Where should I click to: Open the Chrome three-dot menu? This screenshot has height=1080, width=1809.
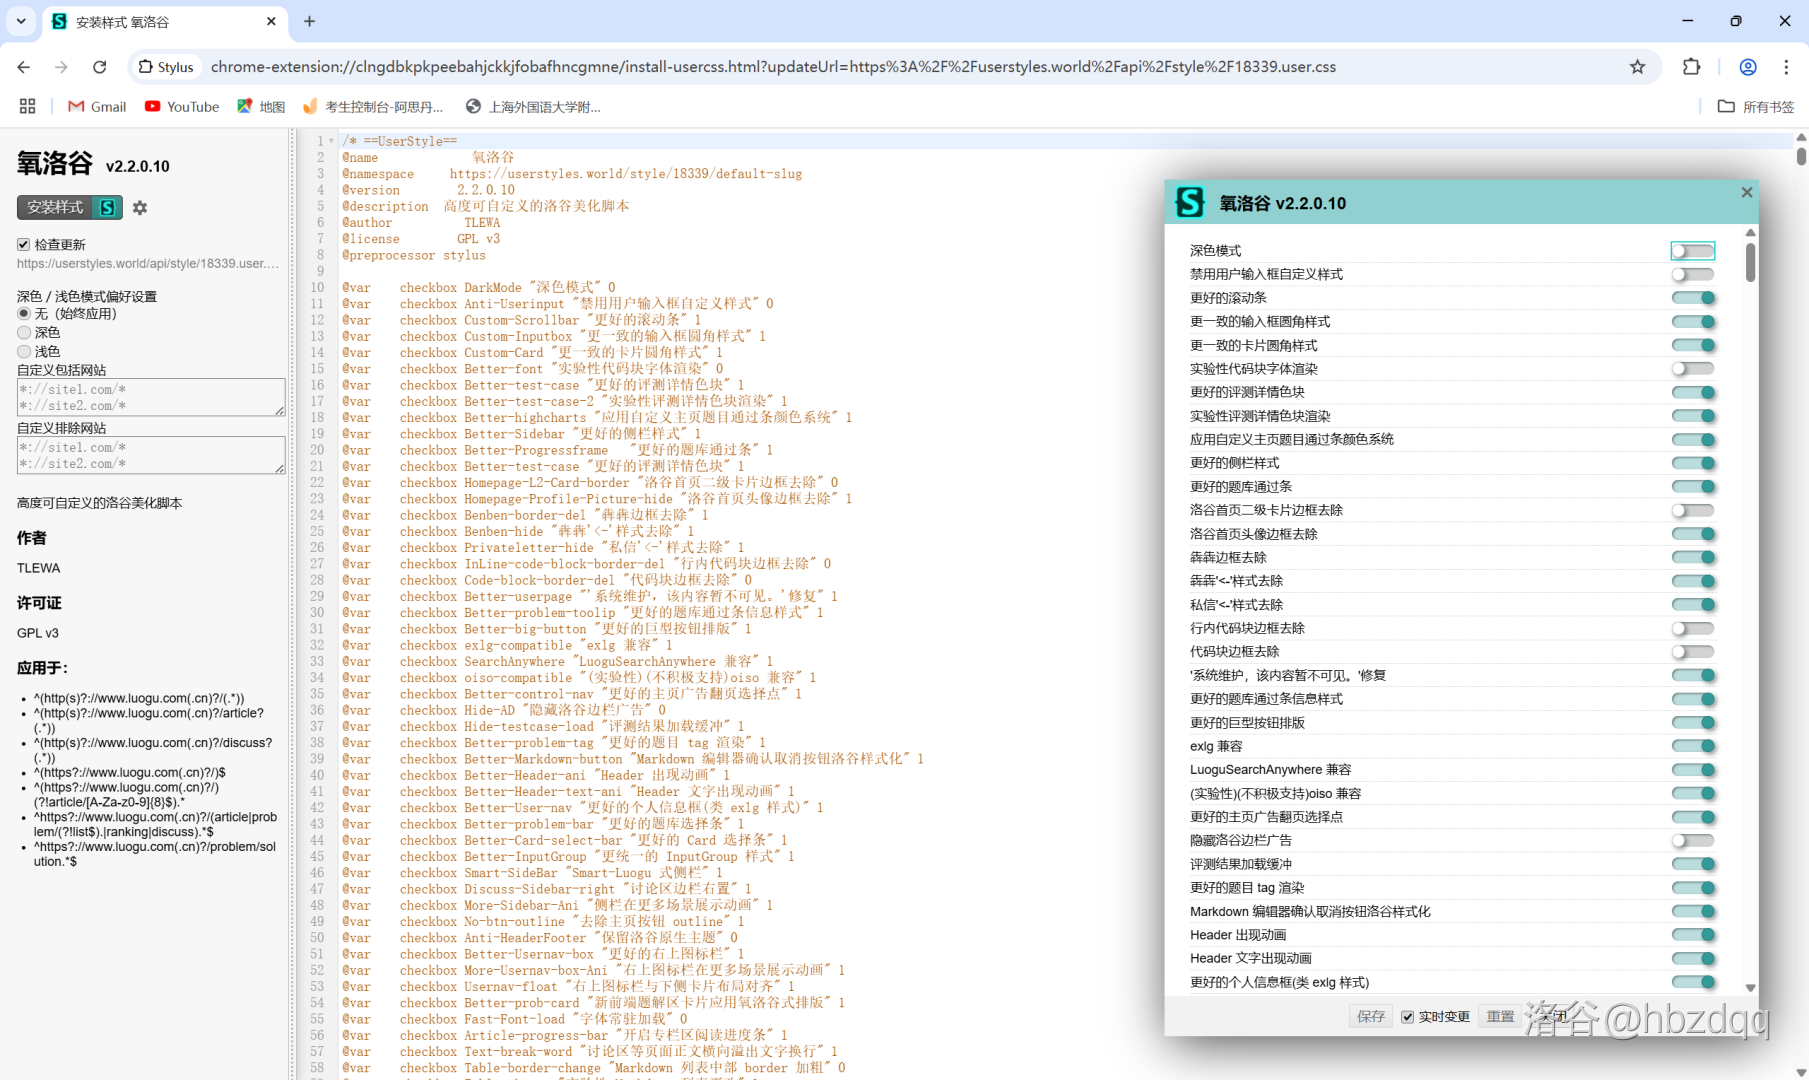pyautogui.click(x=1785, y=67)
